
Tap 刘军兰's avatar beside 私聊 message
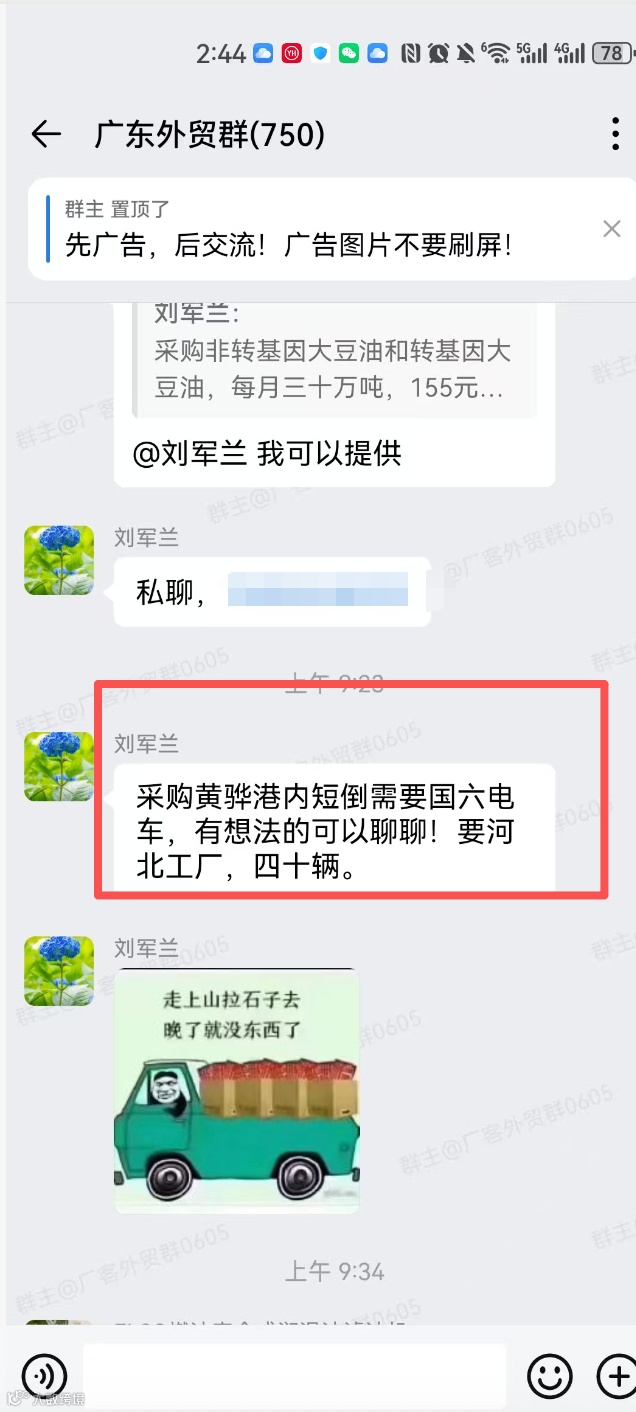[x=59, y=560]
